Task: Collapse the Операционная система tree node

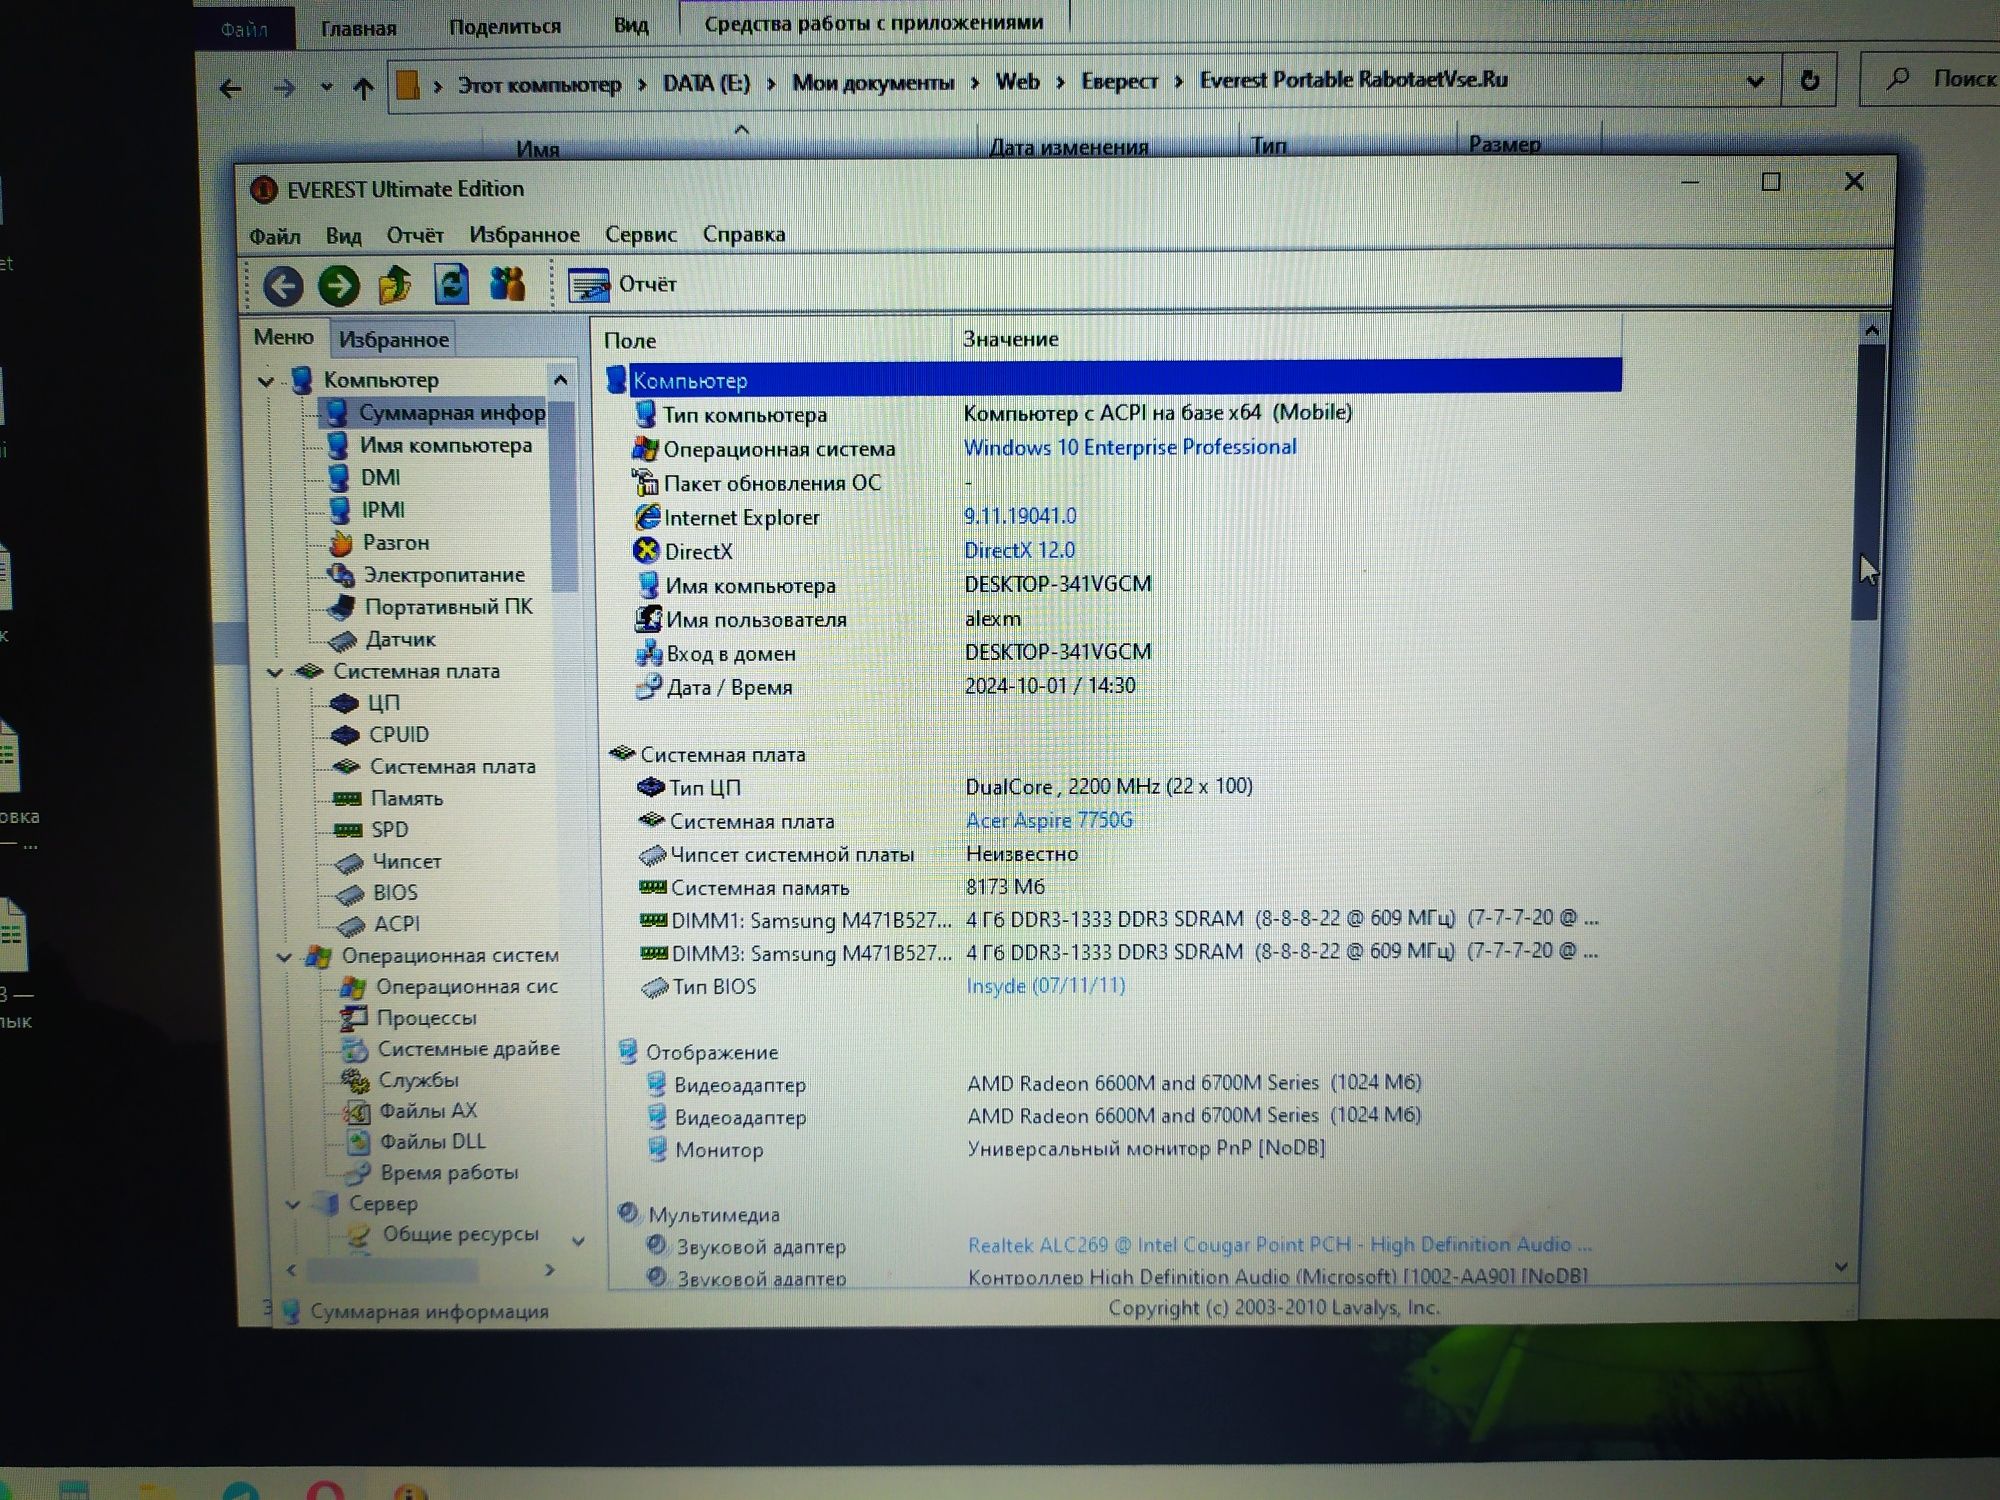Action: (x=284, y=957)
